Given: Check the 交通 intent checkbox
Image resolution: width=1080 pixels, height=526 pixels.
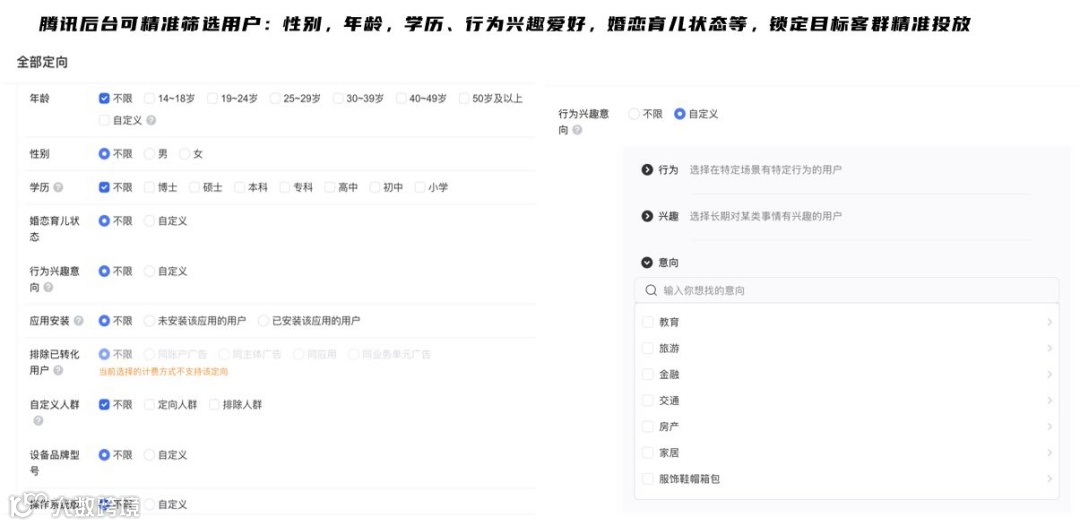Looking at the screenshot, I should click(x=647, y=401).
